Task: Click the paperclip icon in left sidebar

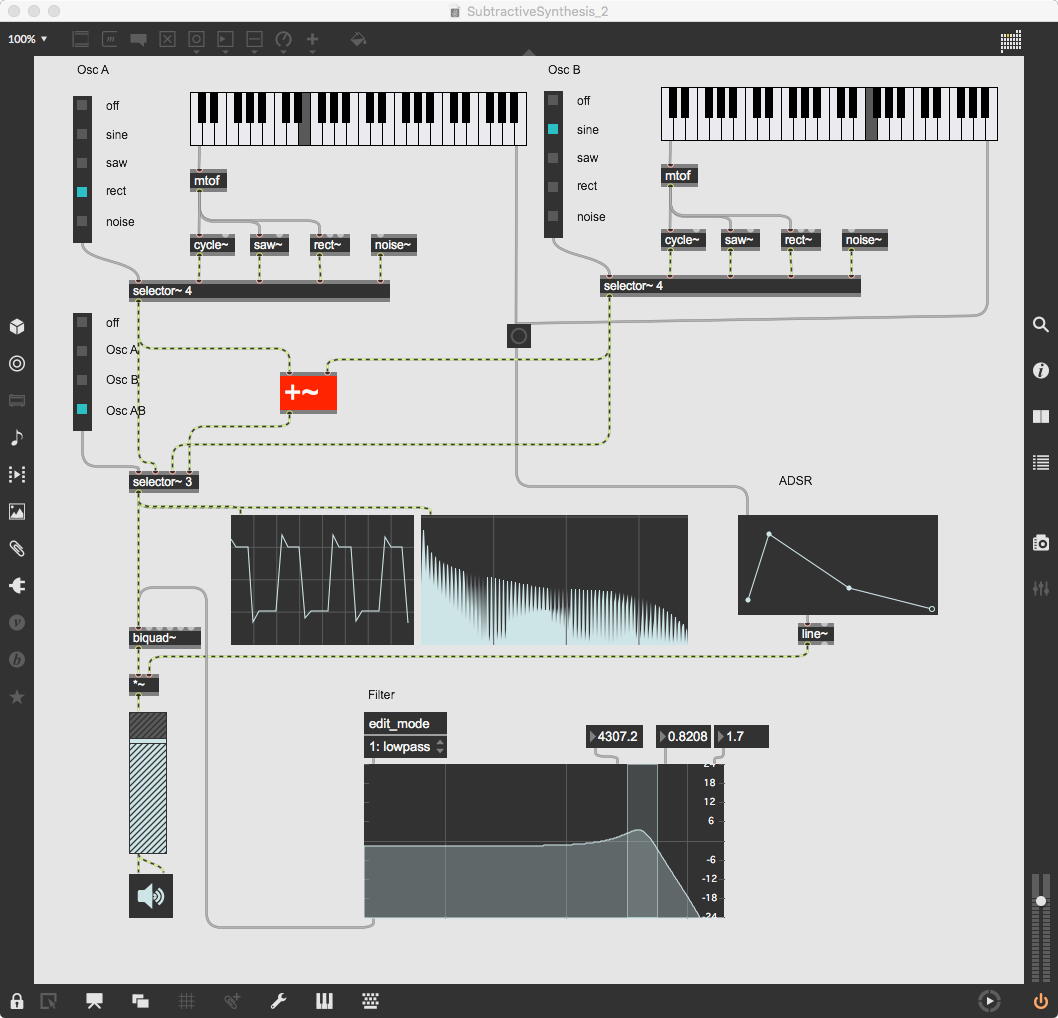Action: point(17,548)
